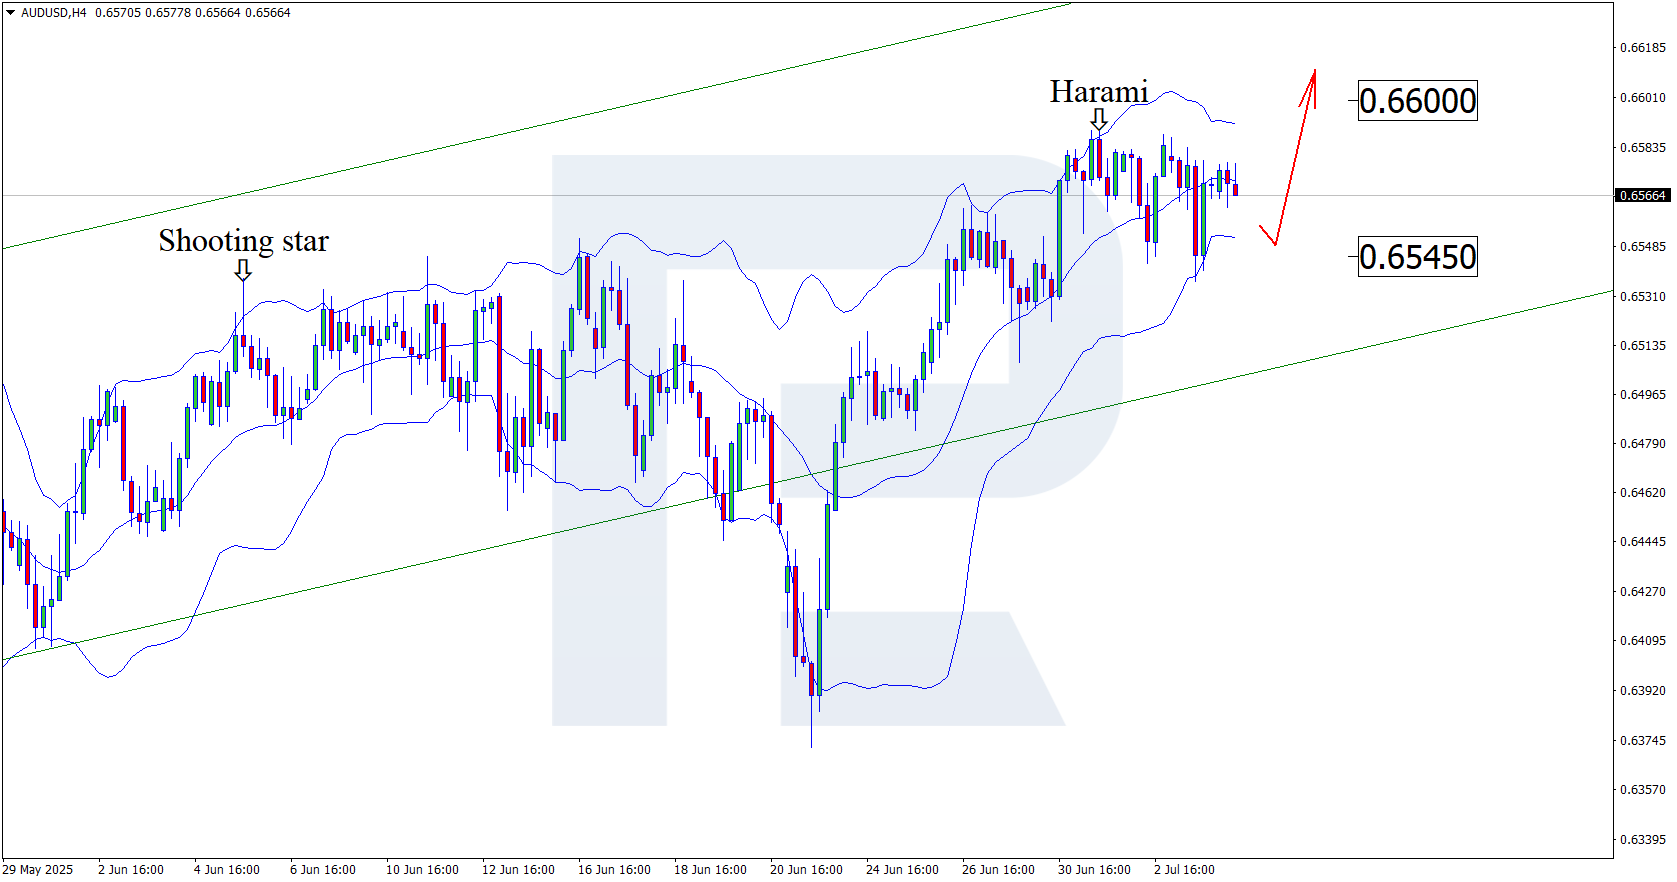Click the 30 Jun 16:00 time label

1094,869
